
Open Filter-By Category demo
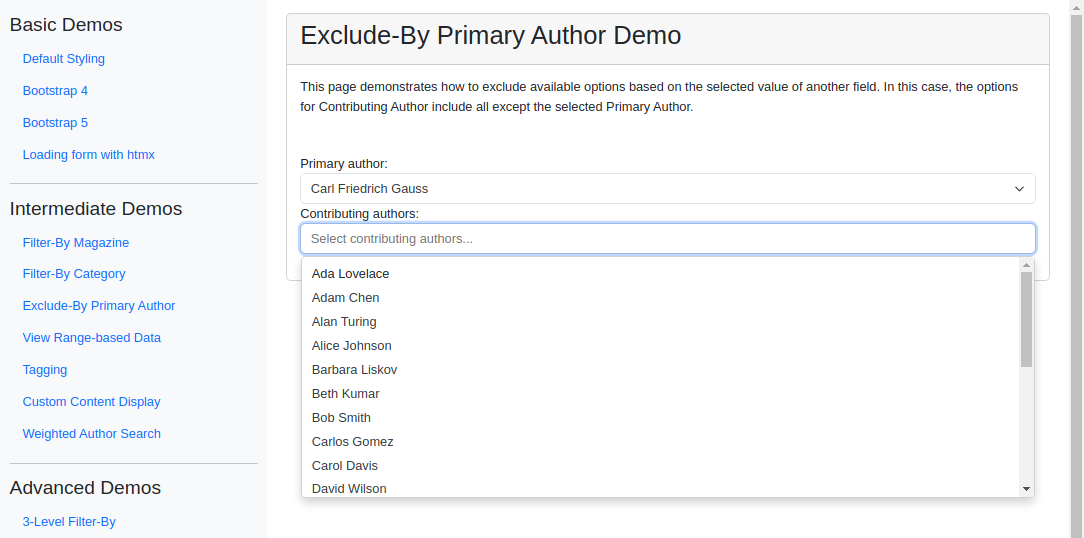(74, 274)
